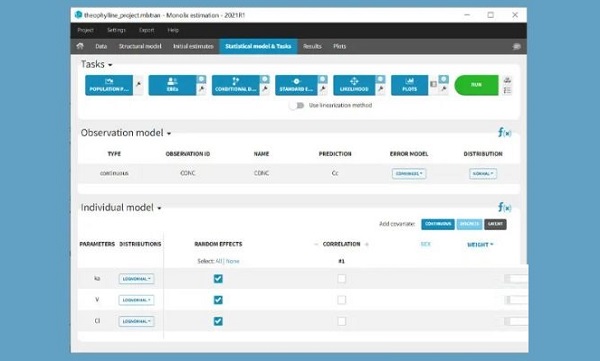Open the Help menu
This screenshot has width=600, height=361.
pyautogui.click(x=173, y=30)
